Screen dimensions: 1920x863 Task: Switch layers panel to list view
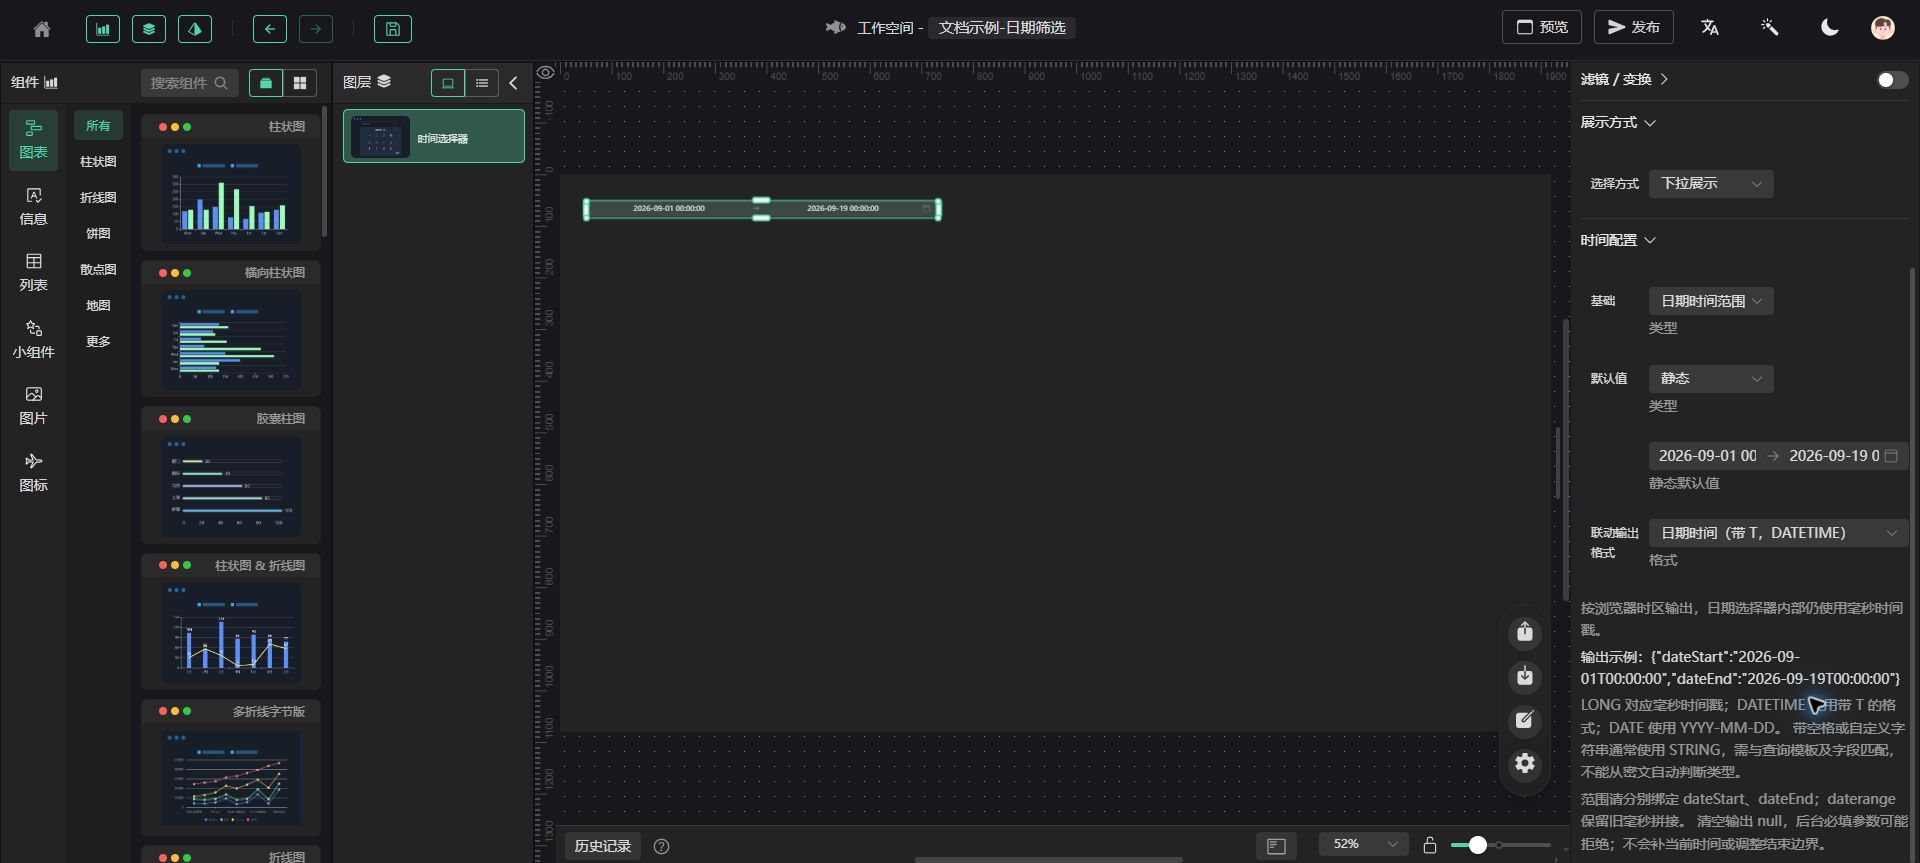(x=482, y=83)
